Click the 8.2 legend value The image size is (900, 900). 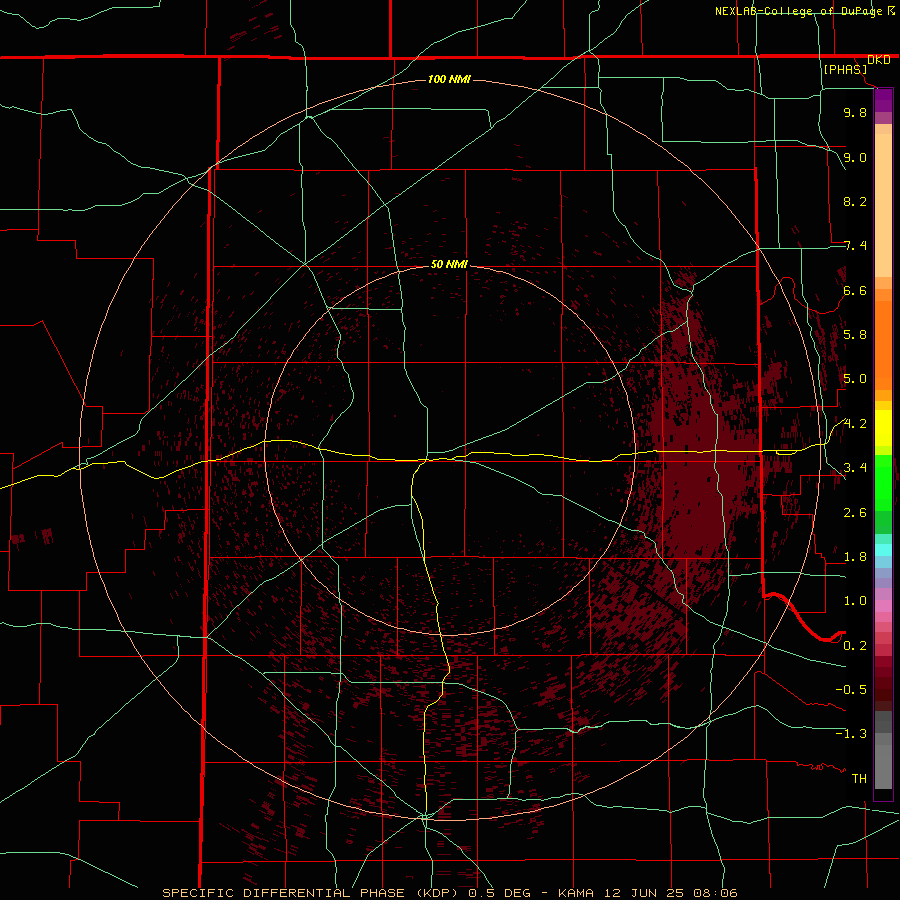pos(855,201)
